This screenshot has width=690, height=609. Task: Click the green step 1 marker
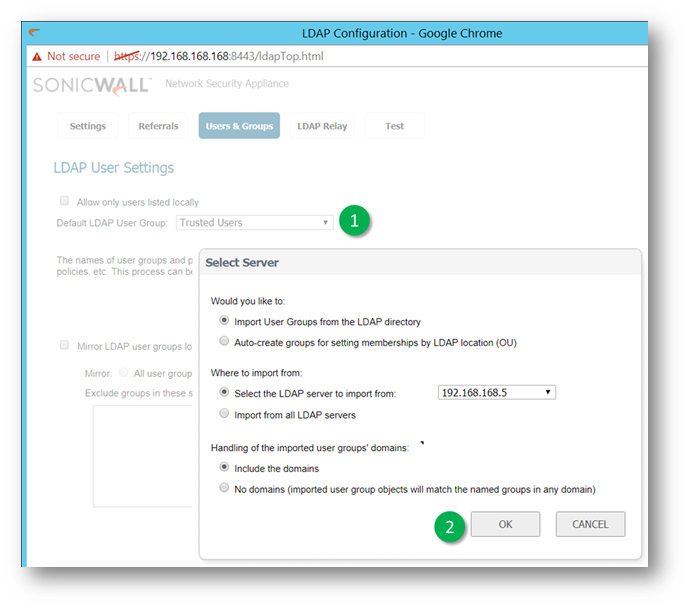354,222
